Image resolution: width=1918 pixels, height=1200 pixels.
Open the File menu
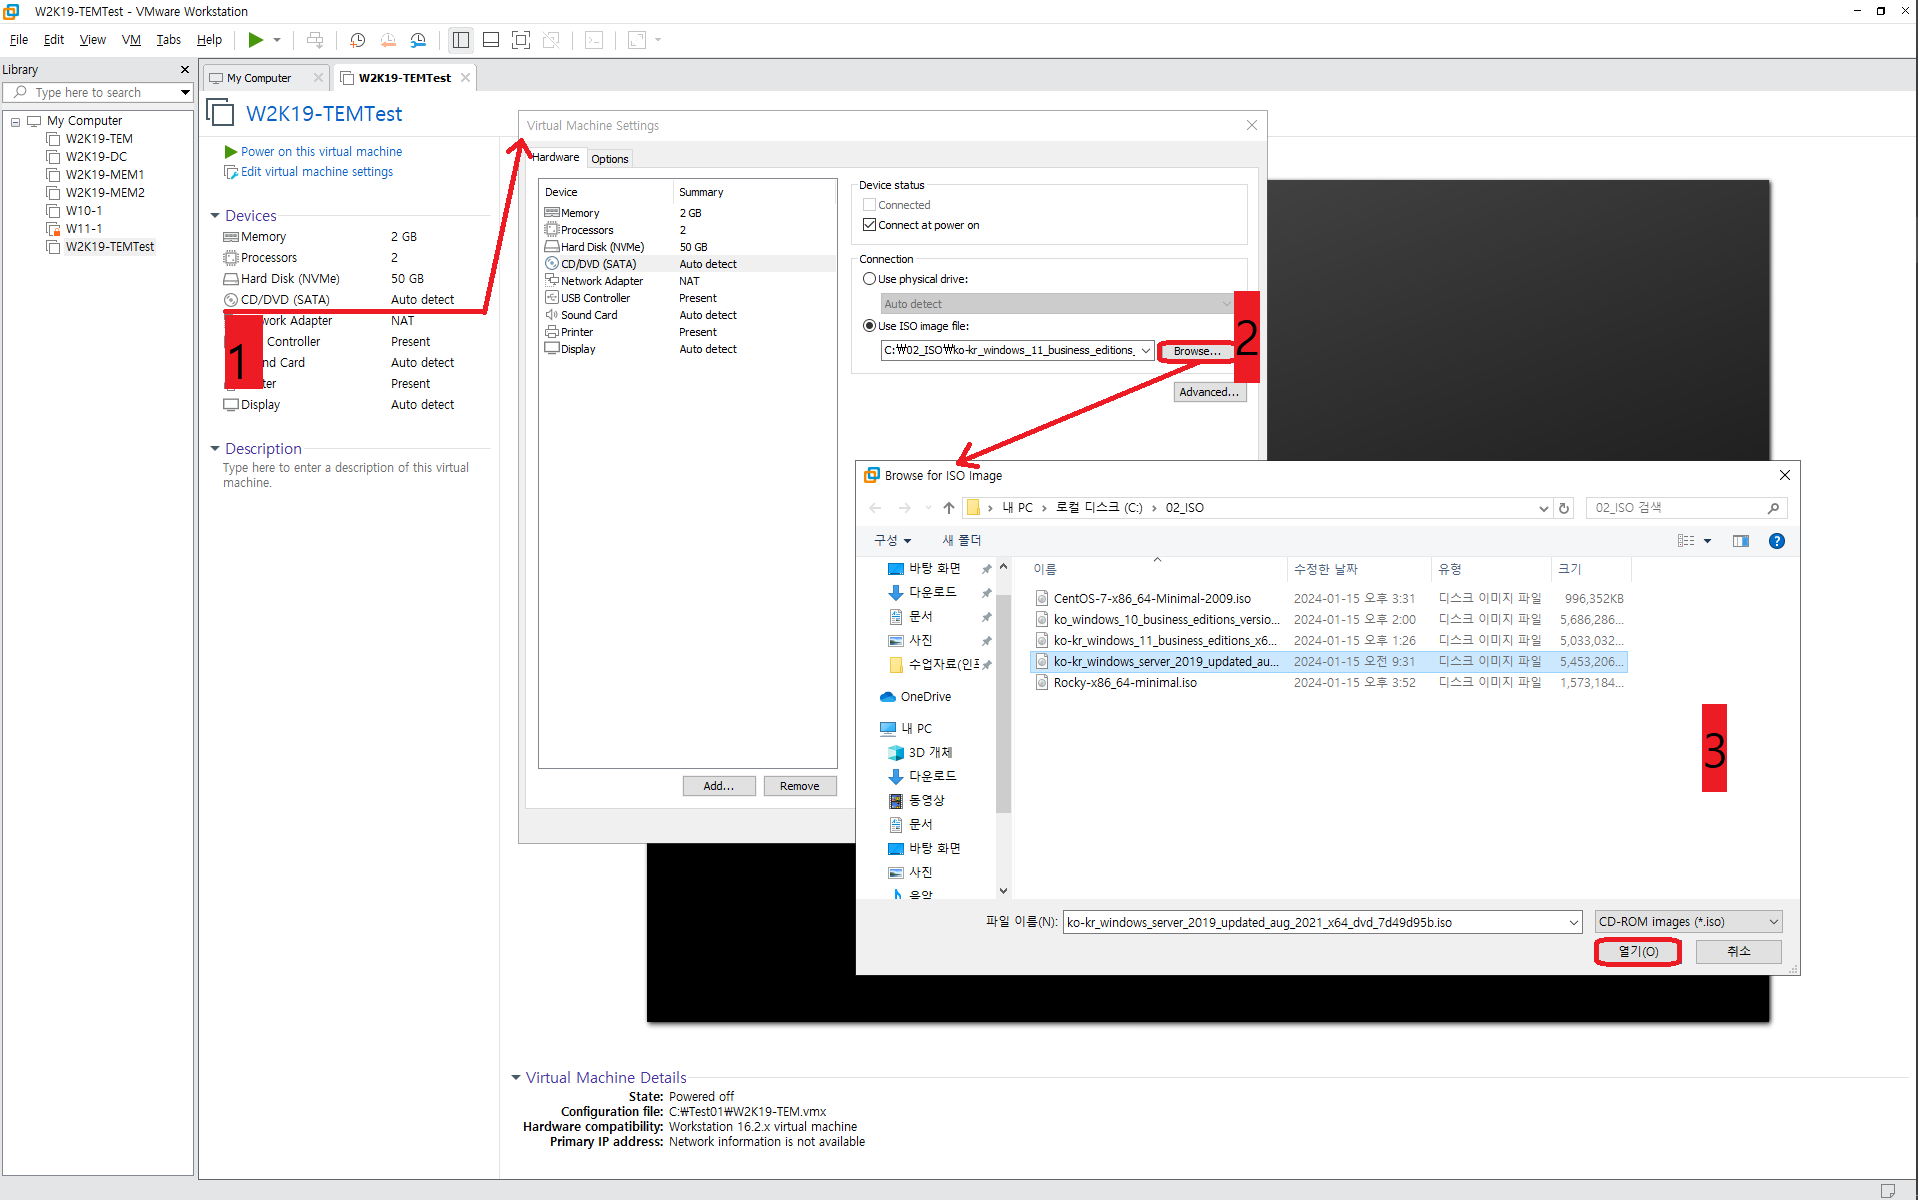point(19,40)
